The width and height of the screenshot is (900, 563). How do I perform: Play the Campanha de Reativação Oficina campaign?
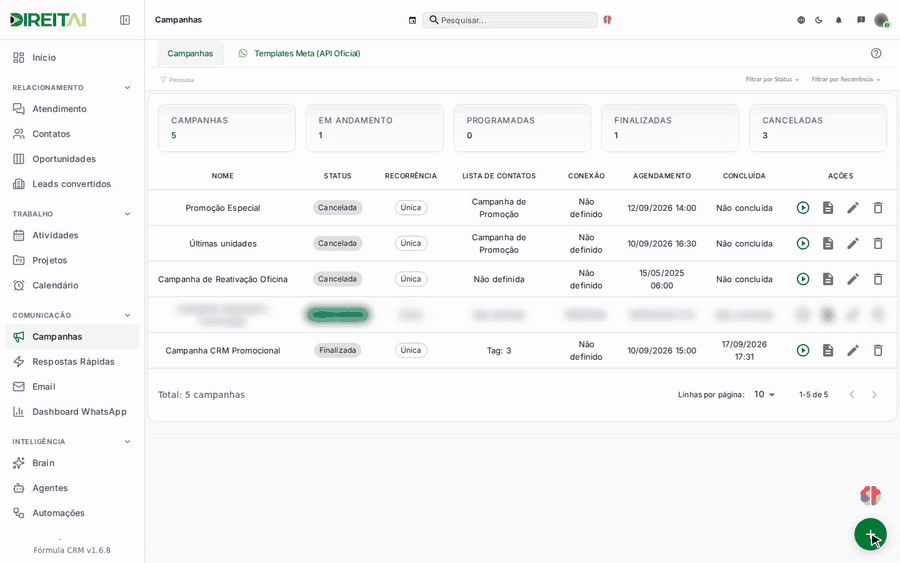[803, 279]
